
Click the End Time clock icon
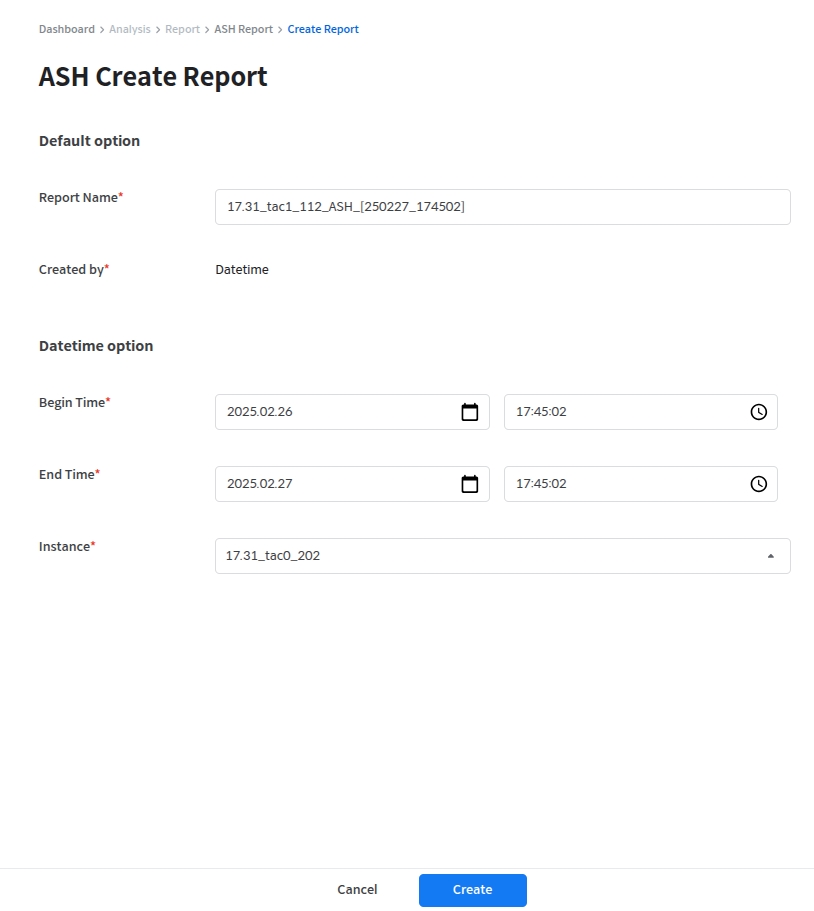pos(758,484)
